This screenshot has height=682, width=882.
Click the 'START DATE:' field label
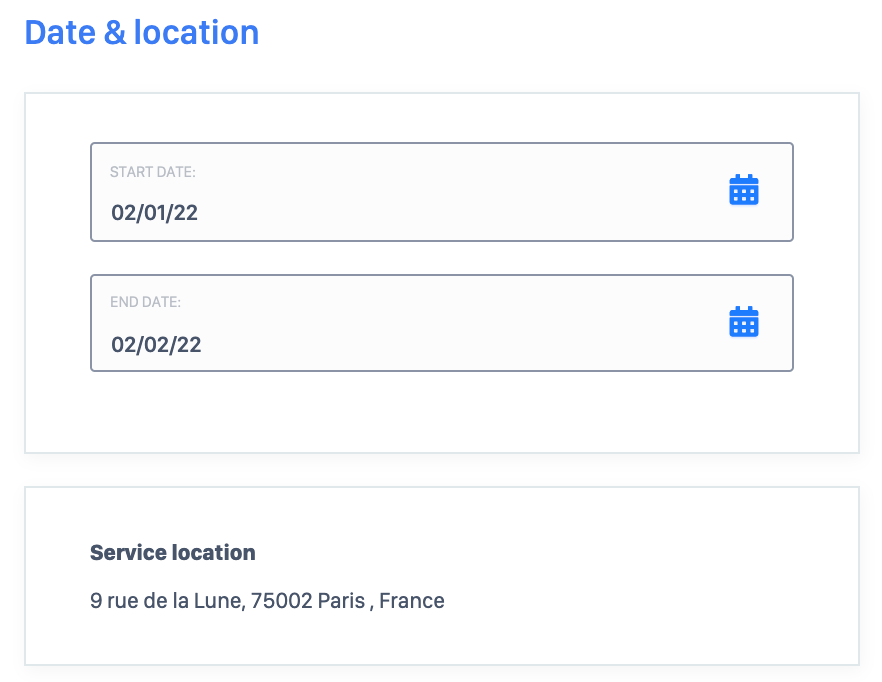point(153,172)
